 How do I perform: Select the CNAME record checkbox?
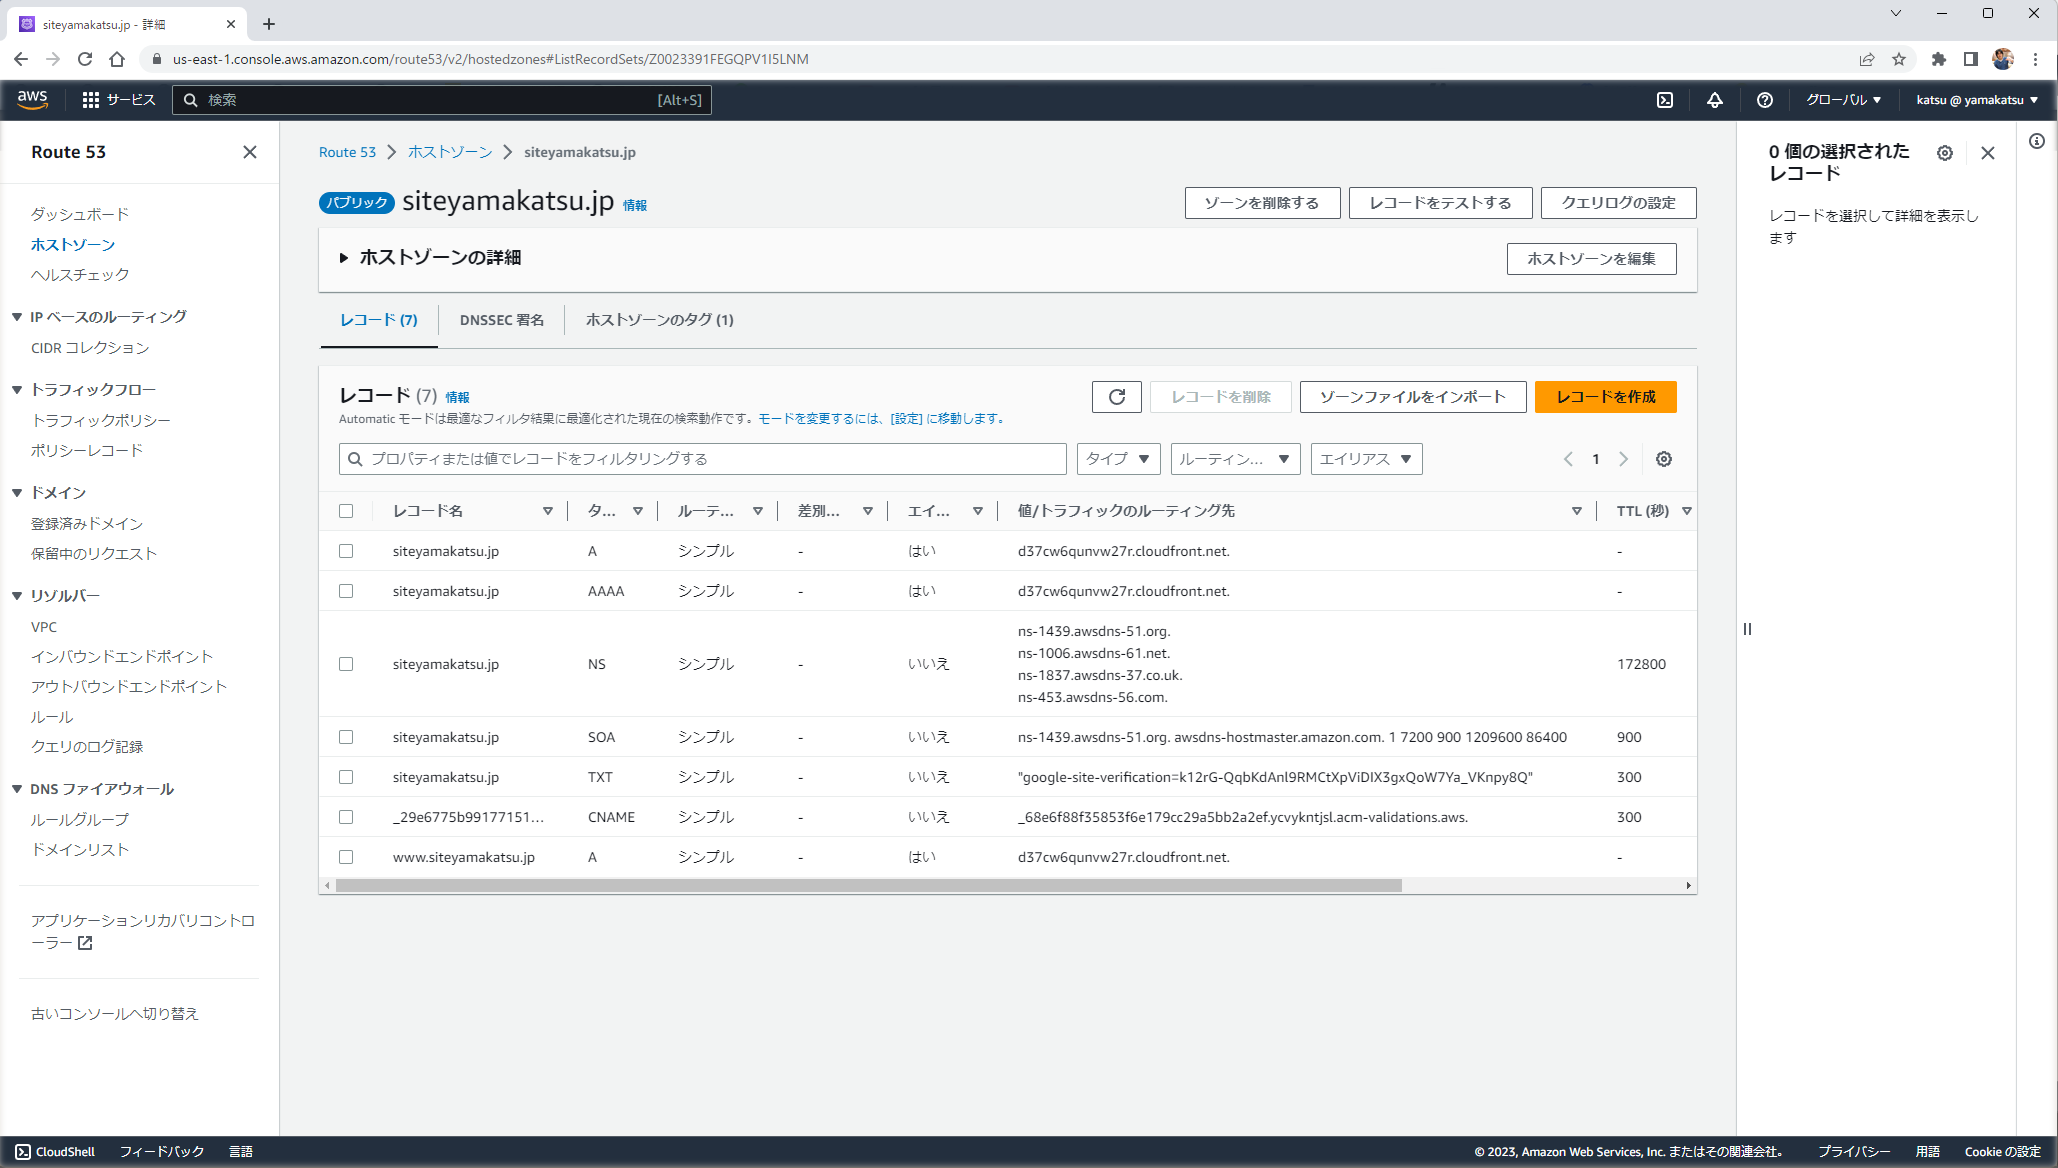coord(346,817)
